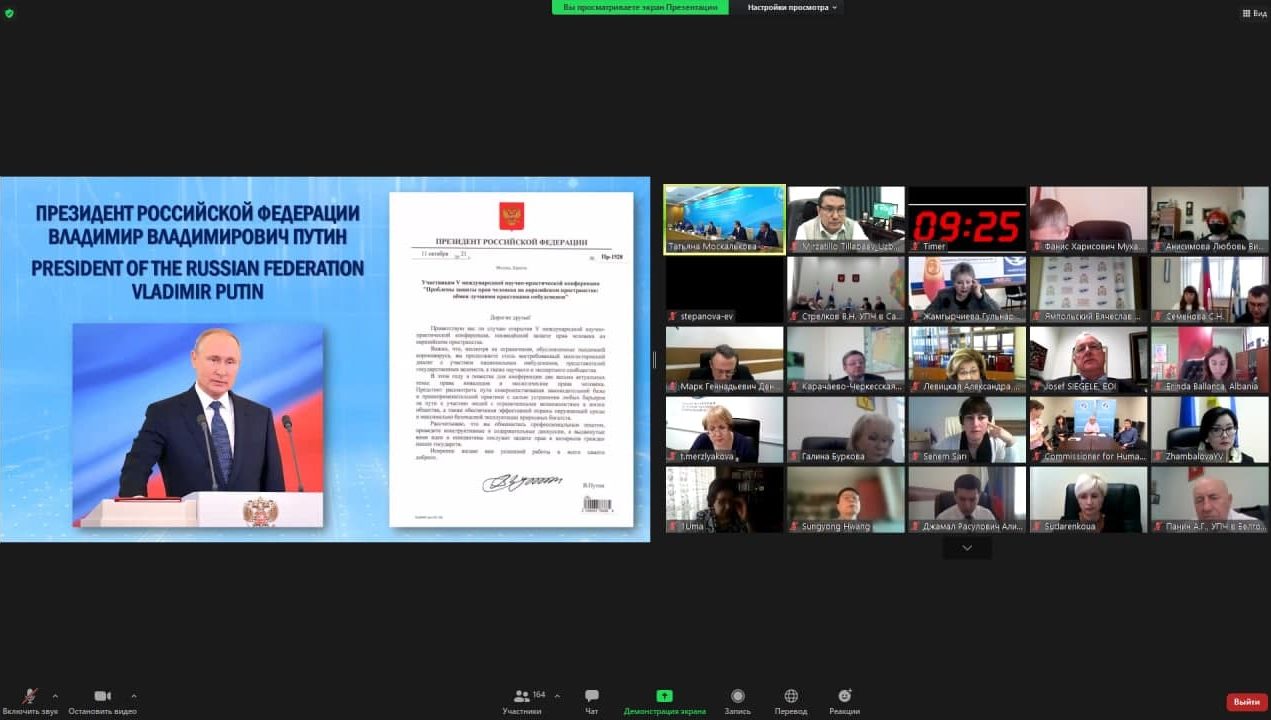Leave the meeting with Выйти button
The height and width of the screenshot is (720, 1271).
coord(1246,702)
